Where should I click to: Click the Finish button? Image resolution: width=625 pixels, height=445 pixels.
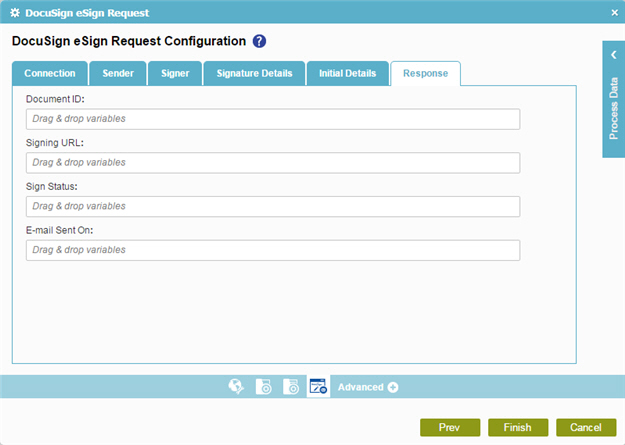tap(518, 427)
